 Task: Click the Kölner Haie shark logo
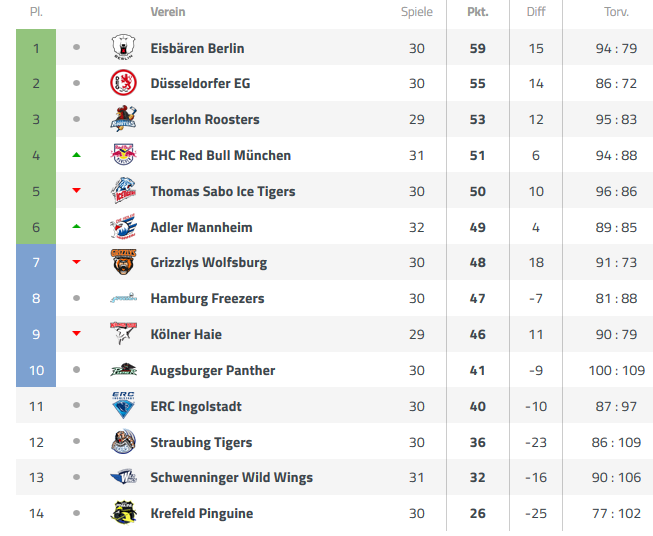coord(123,333)
